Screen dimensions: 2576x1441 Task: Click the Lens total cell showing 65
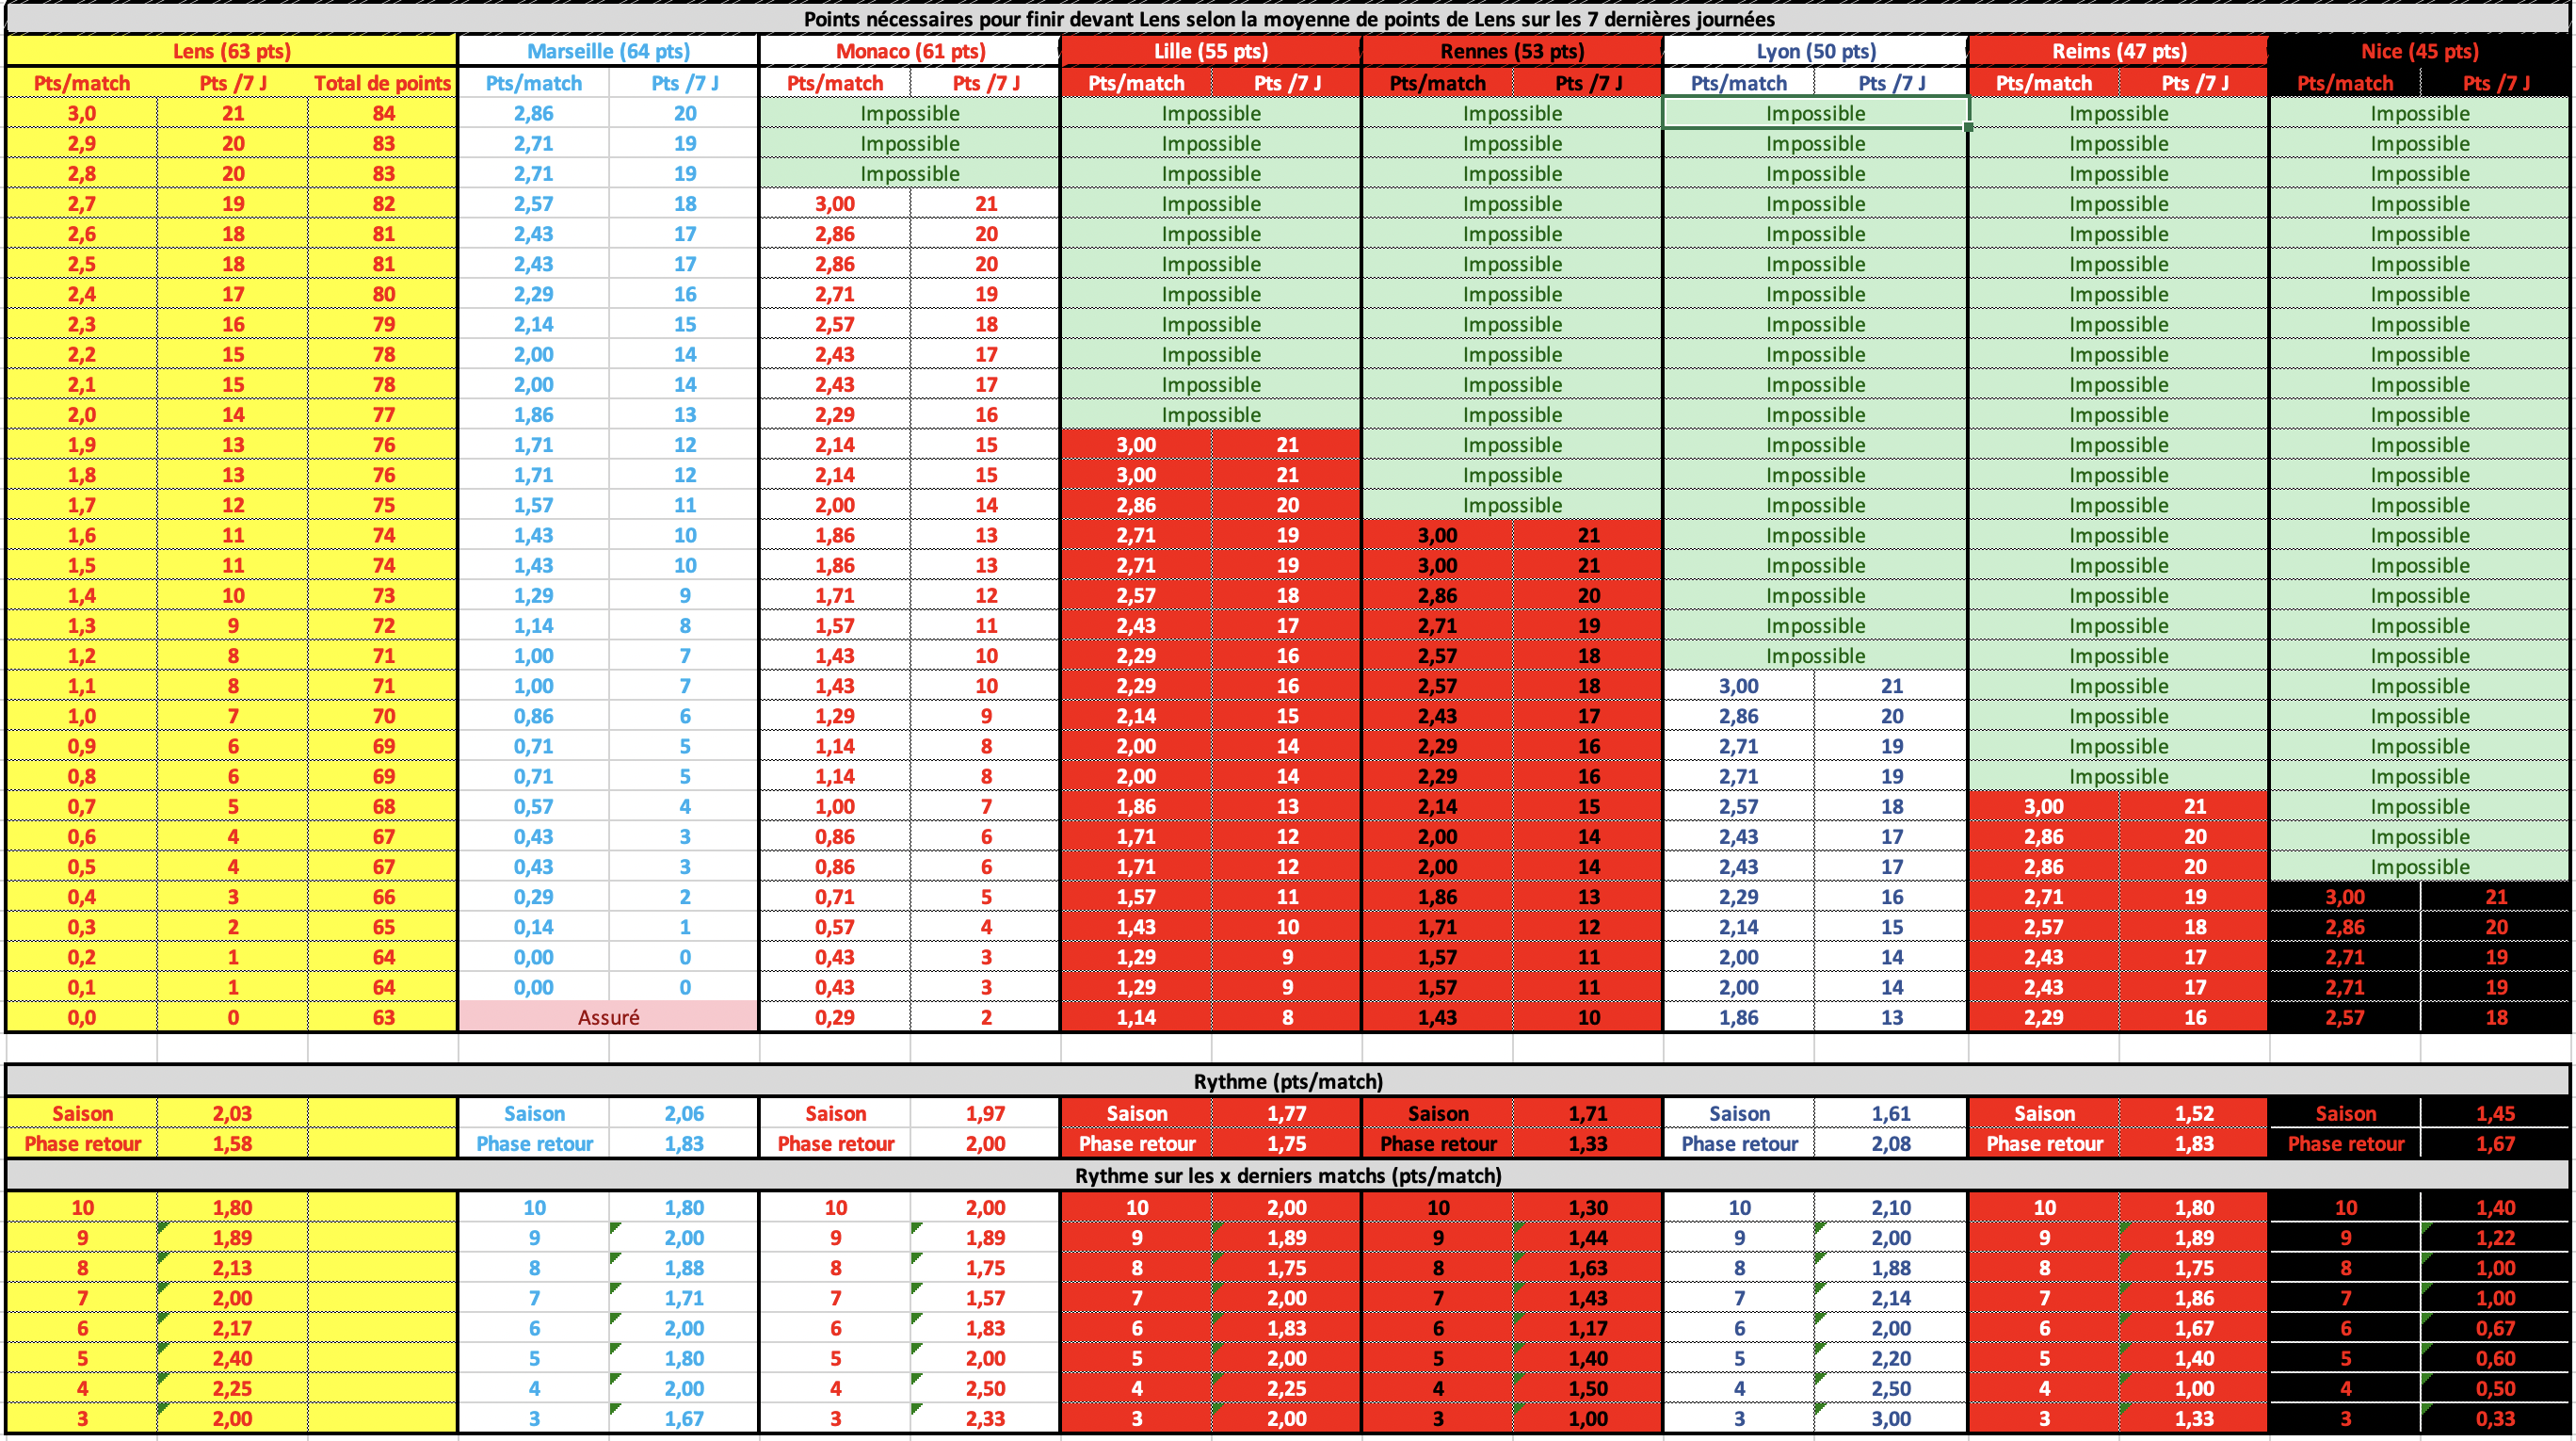tap(383, 927)
